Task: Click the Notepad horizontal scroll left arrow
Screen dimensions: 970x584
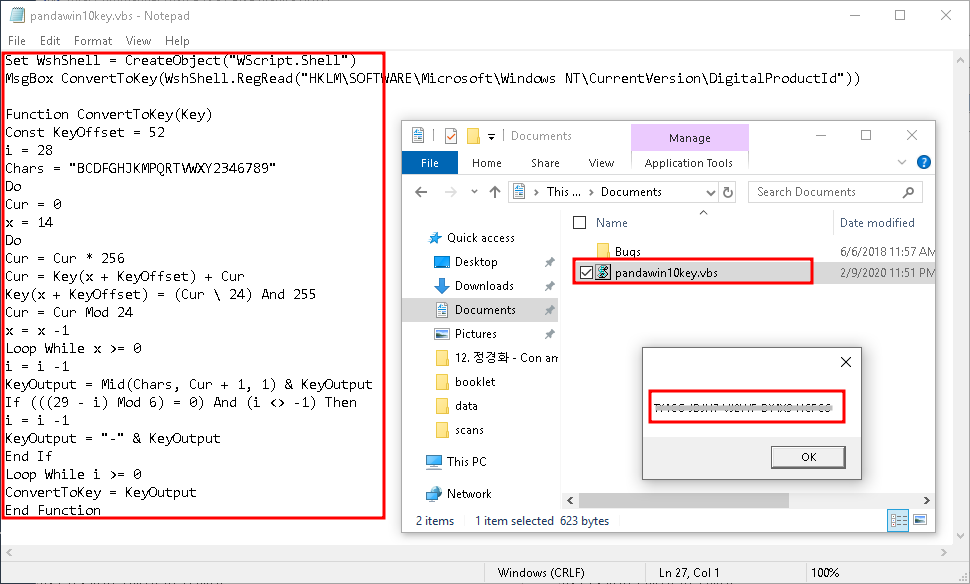Action: coord(9,552)
